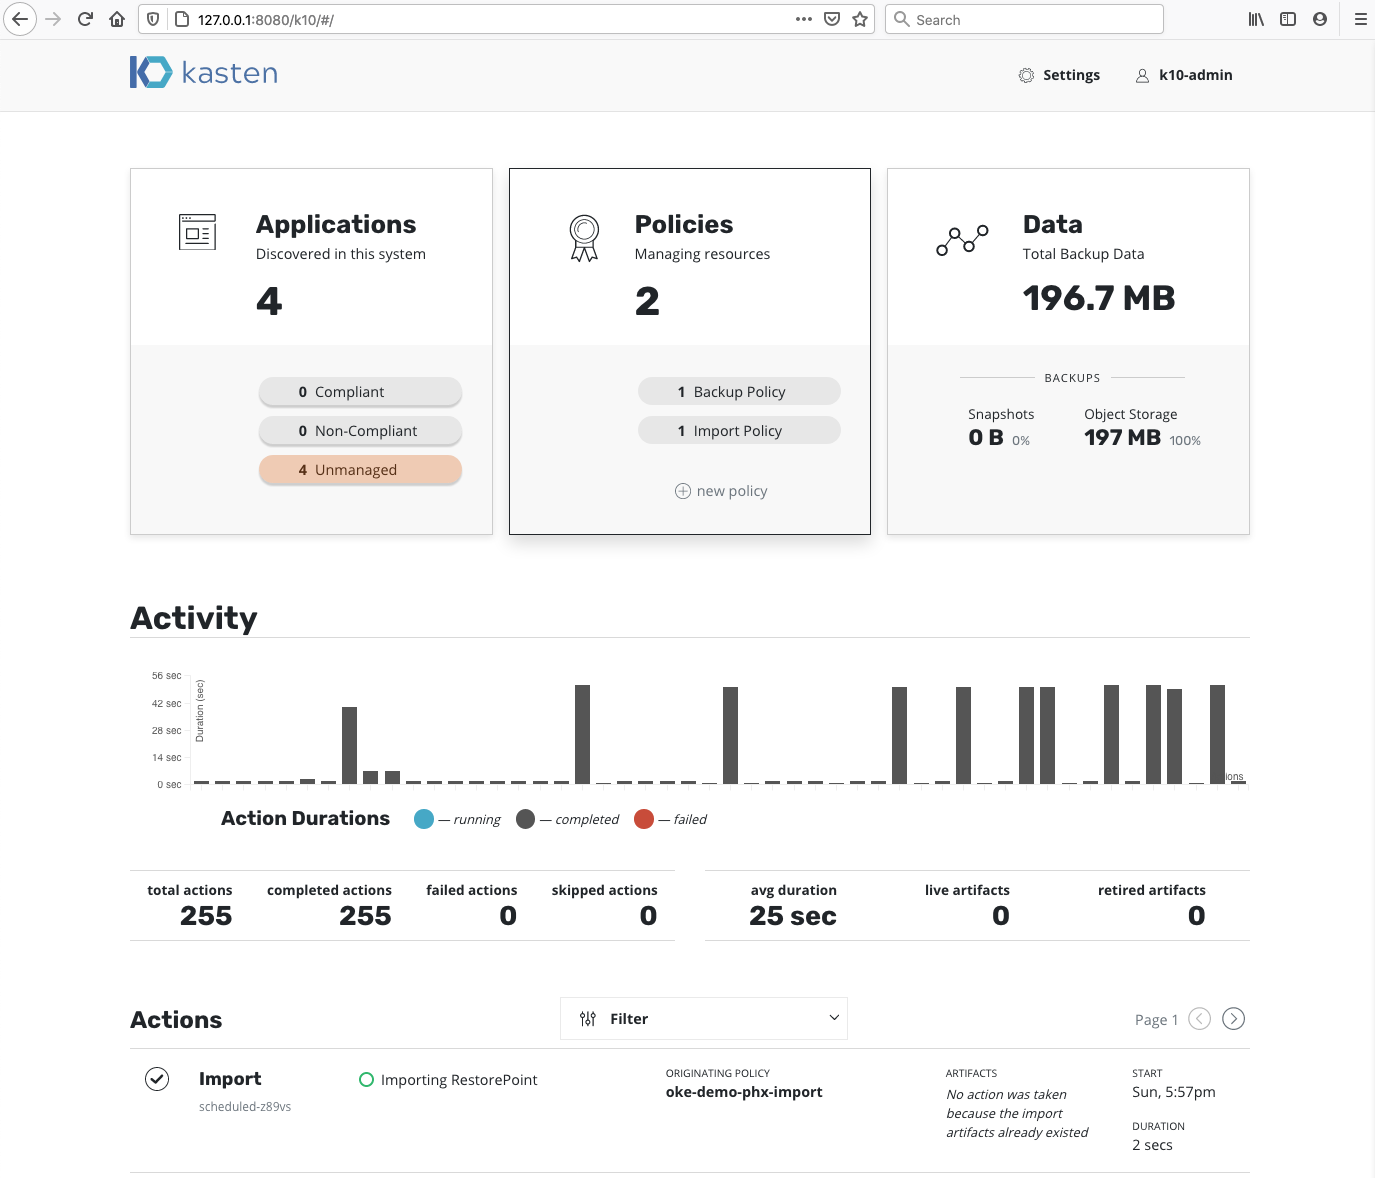Click the previous page chevron
The height and width of the screenshot is (1178, 1375).
pos(1199,1018)
